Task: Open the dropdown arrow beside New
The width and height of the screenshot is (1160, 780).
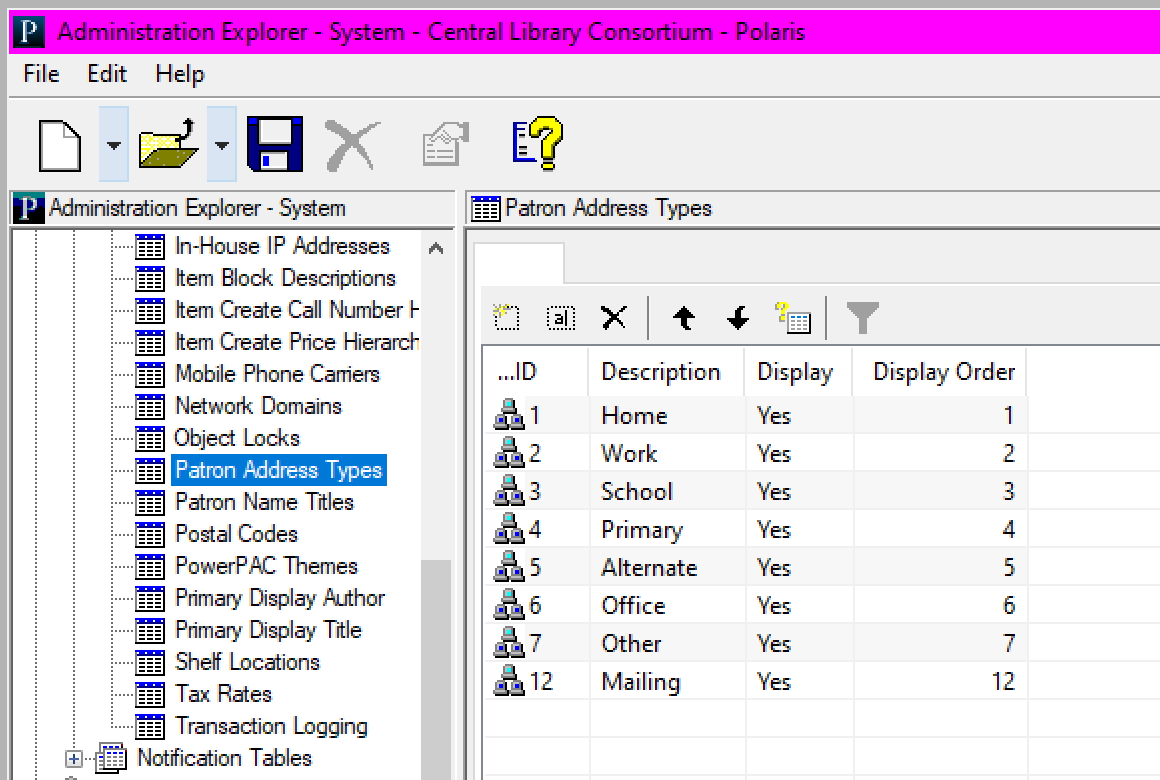Action: pos(114,145)
